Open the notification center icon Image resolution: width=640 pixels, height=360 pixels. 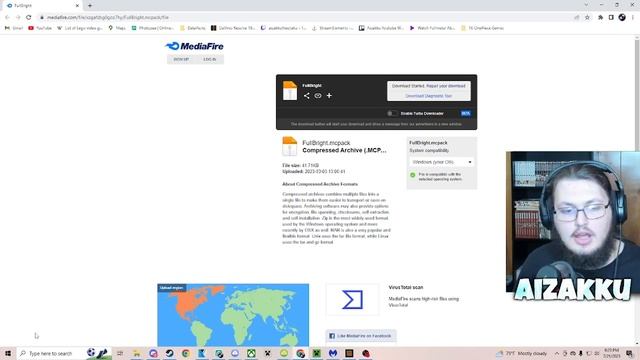pos(629,353)
